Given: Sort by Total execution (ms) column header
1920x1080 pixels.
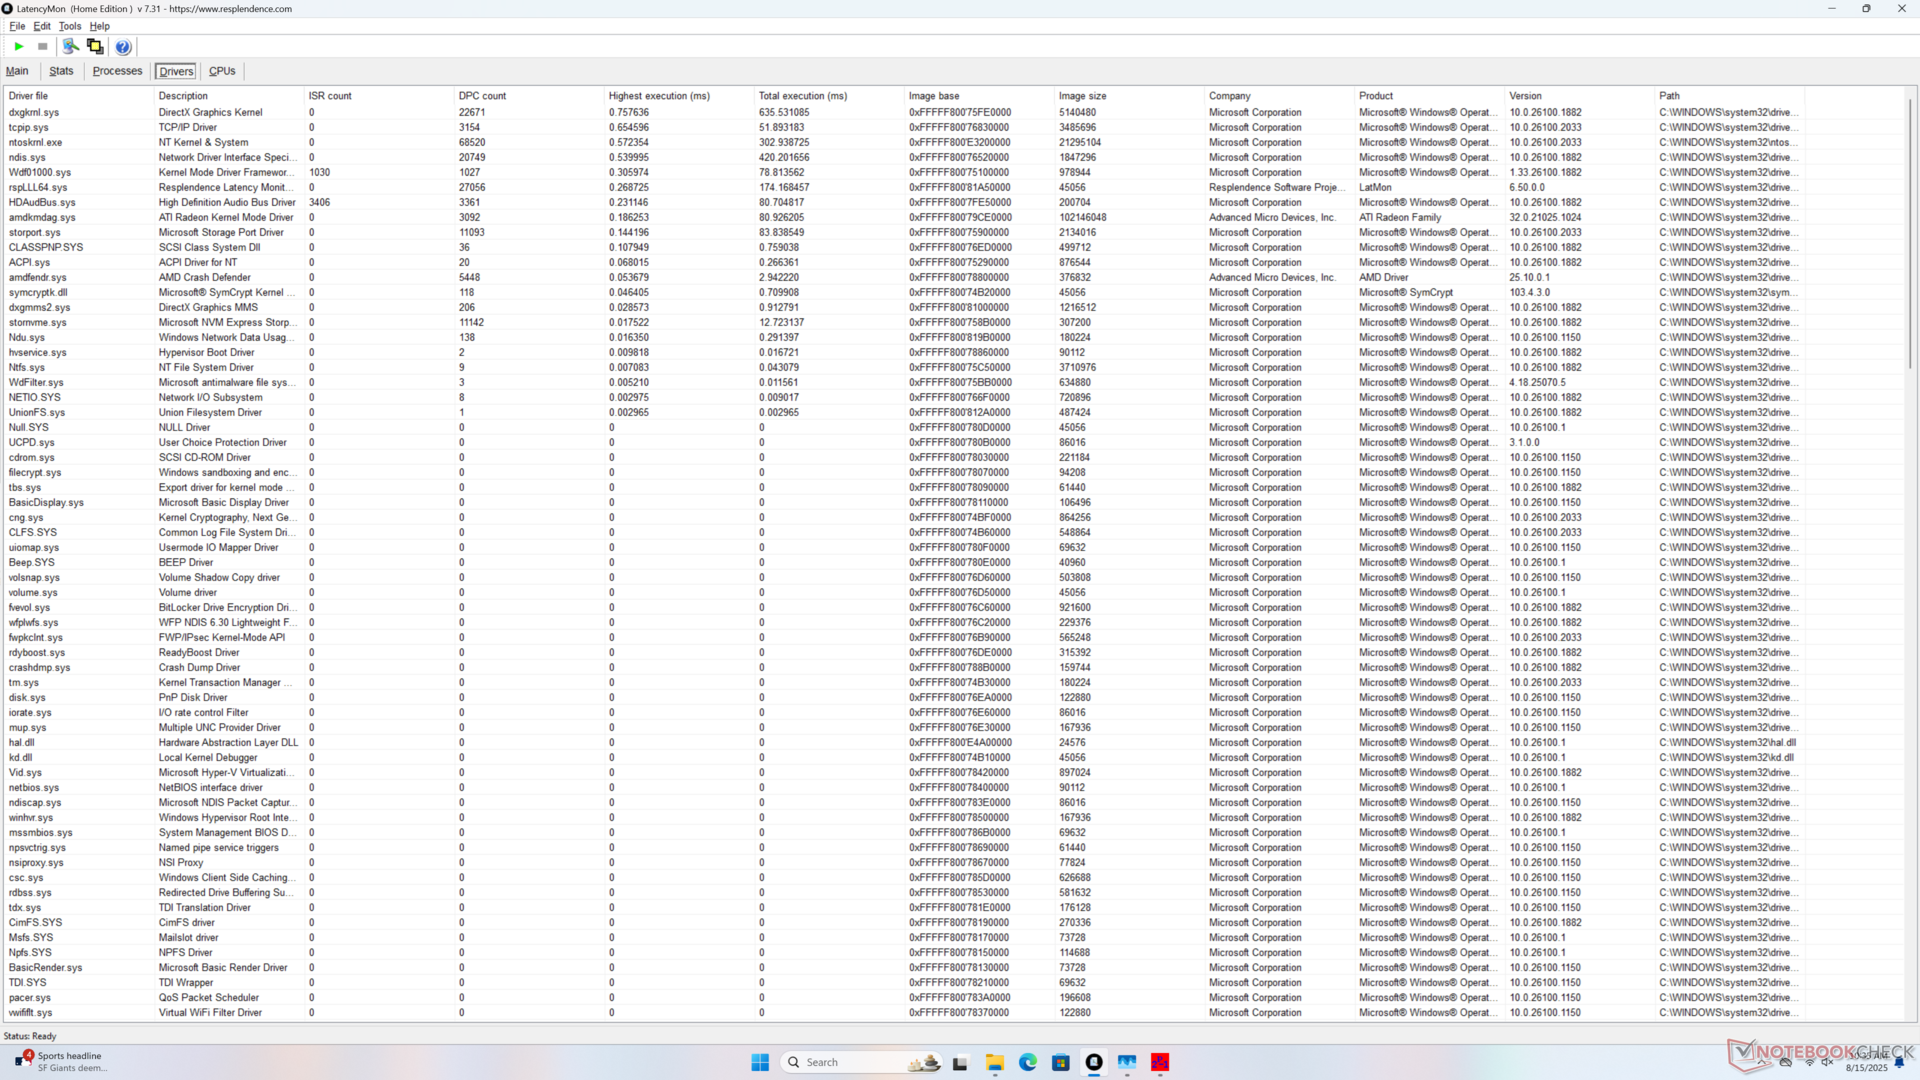Looking at the screenshot, I should point(829,96).
